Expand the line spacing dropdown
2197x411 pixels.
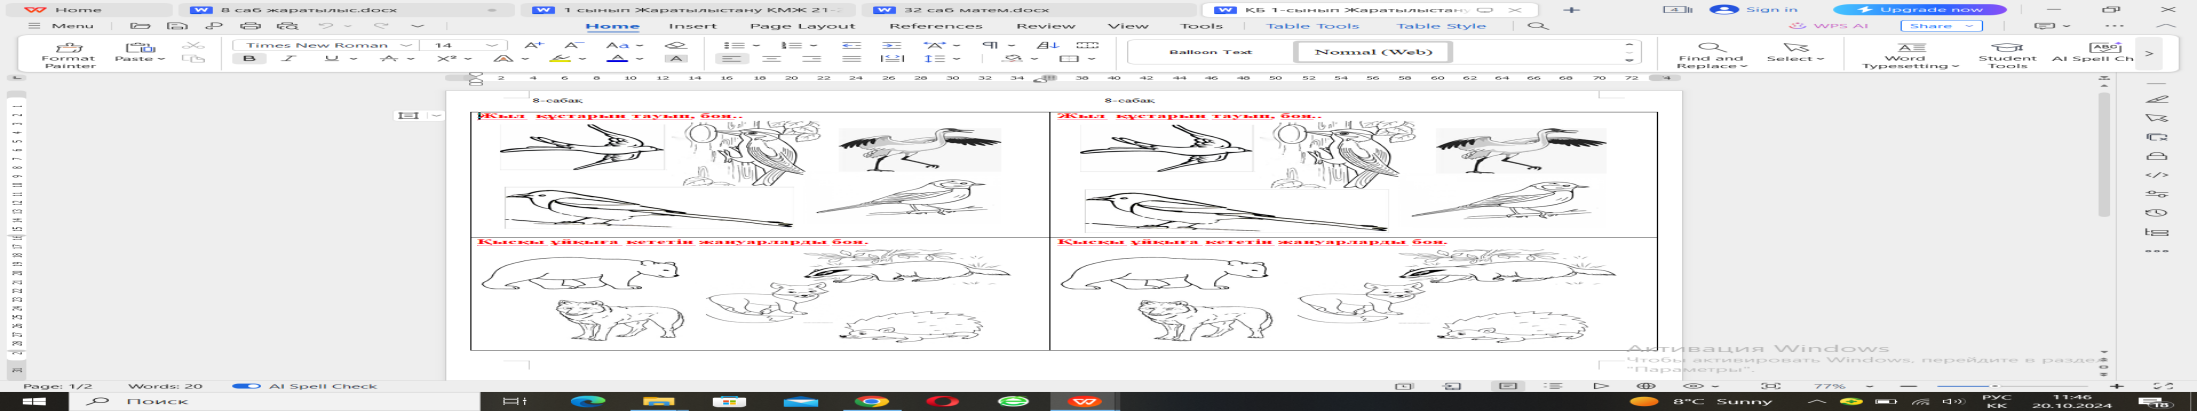956,59
